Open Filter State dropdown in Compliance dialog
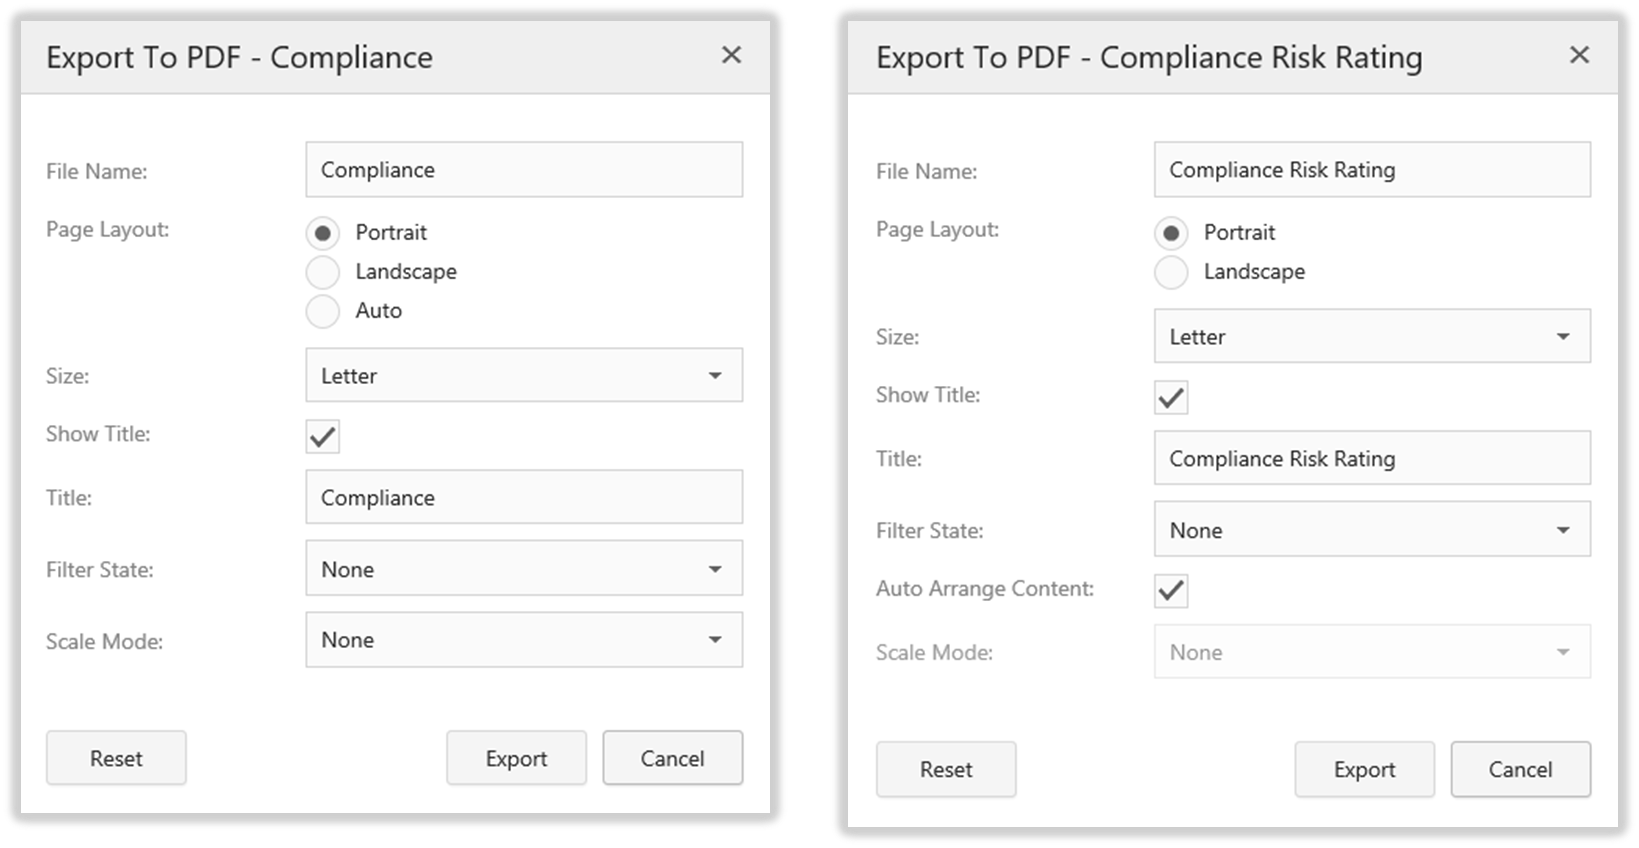 click(524, 568)
